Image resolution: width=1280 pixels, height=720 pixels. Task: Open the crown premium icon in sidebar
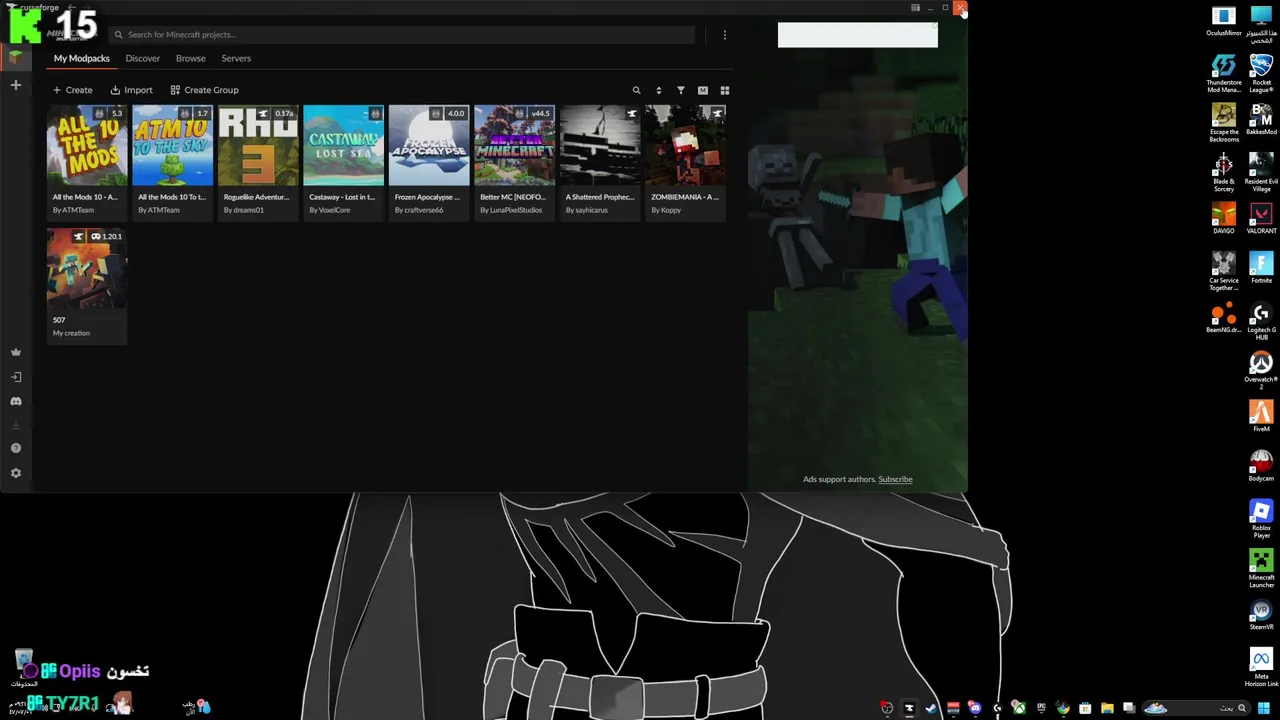(x=15, y=352)
